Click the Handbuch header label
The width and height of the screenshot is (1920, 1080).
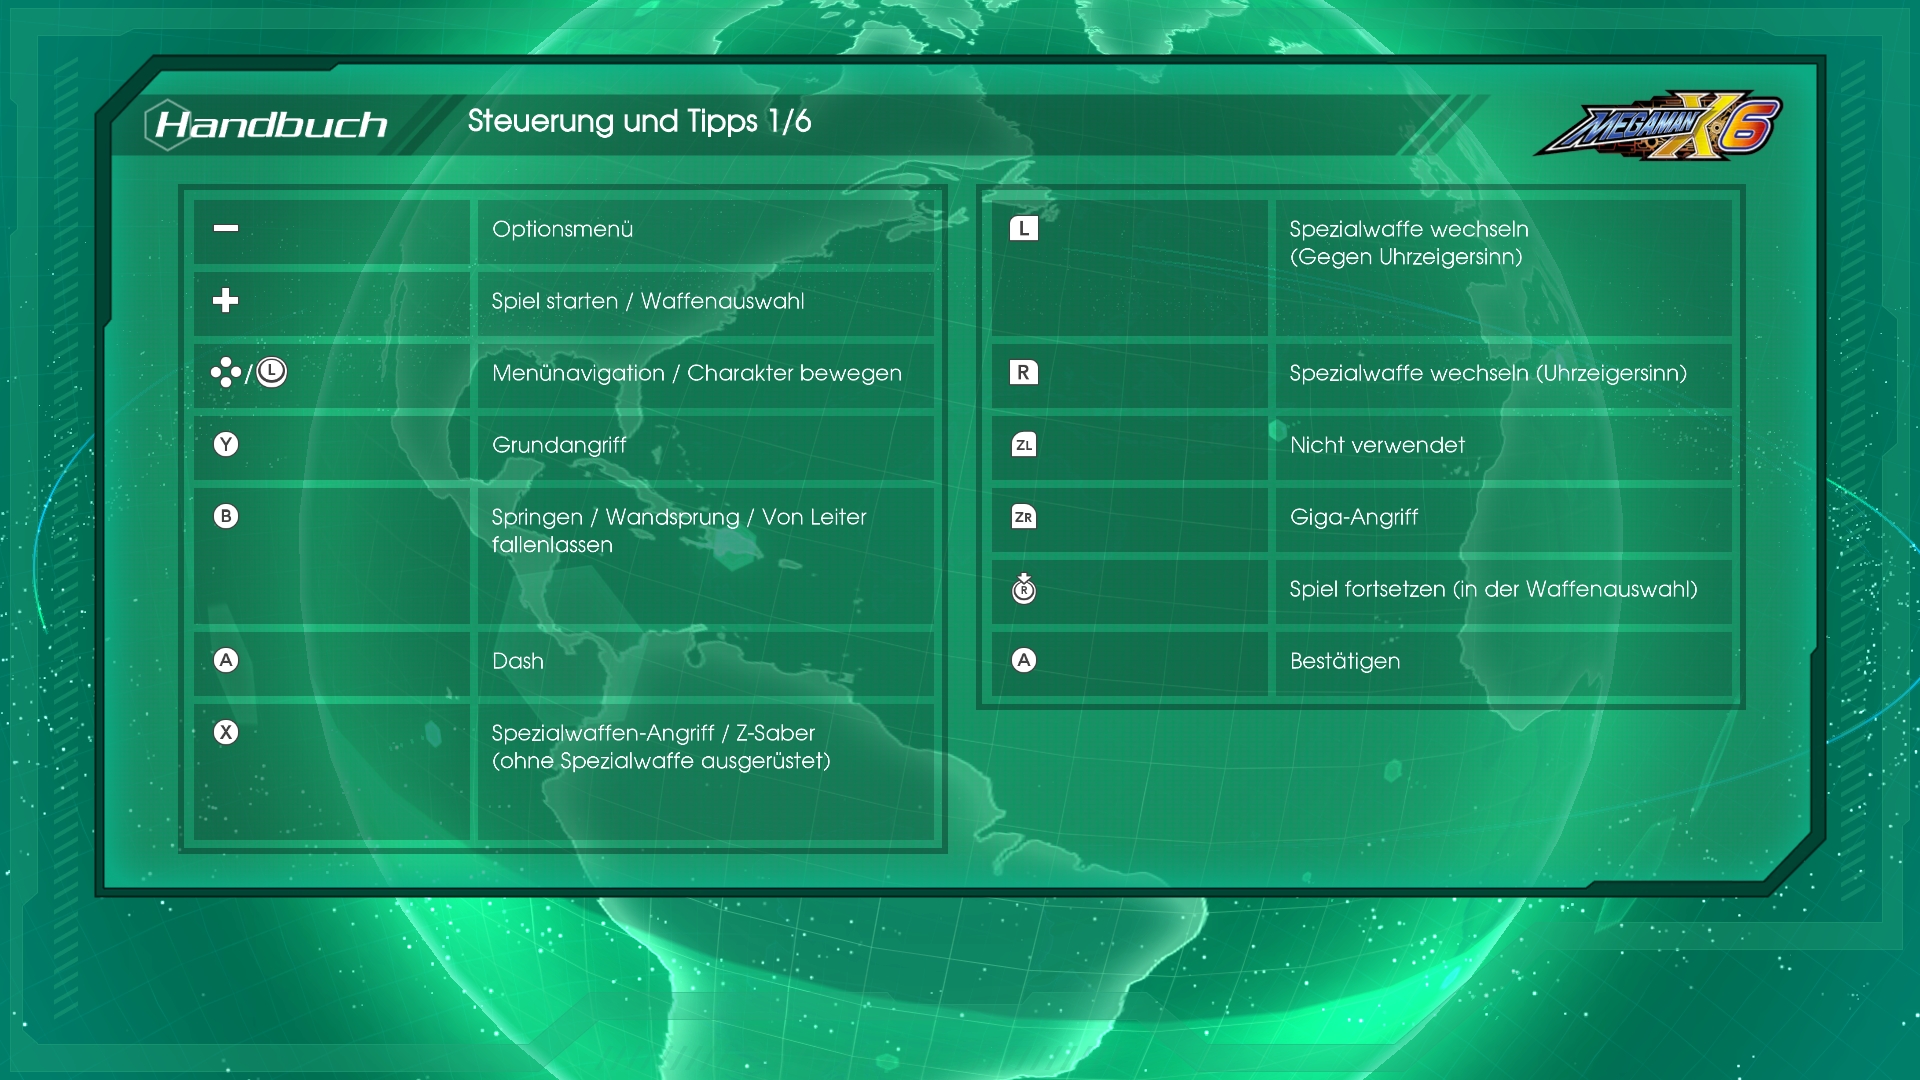pos(270,124)
